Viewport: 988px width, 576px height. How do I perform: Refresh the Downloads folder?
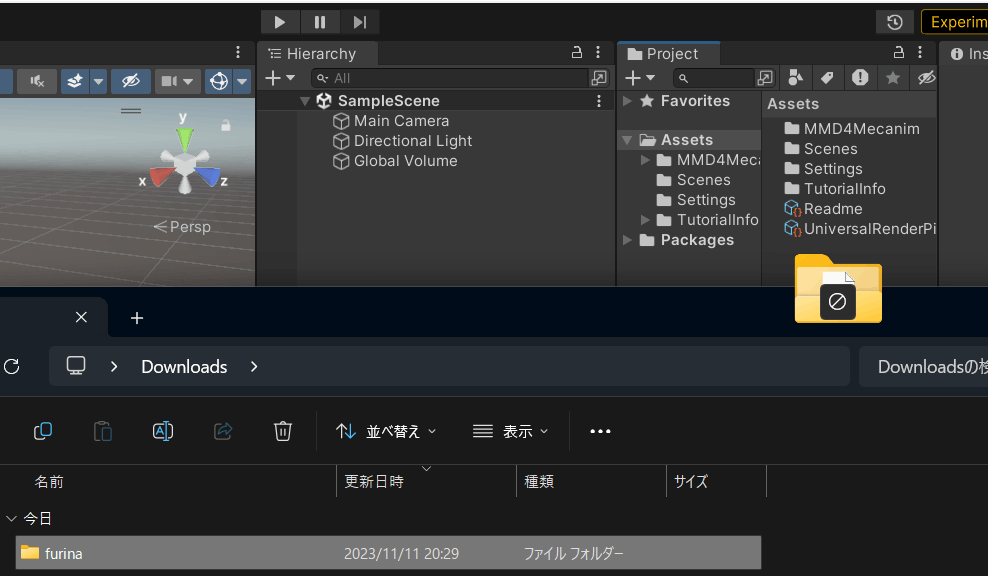(x=12, y=366)
